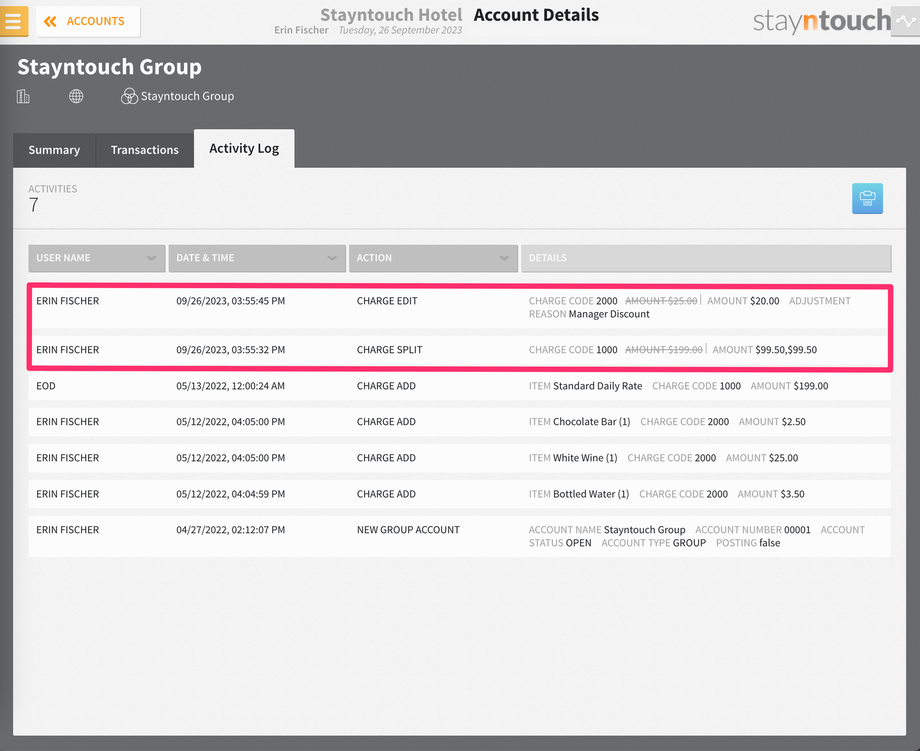This screenshot has height=751, width=920.
Task: Click the linked-circles group icon
Action: [x=129, y=96]
